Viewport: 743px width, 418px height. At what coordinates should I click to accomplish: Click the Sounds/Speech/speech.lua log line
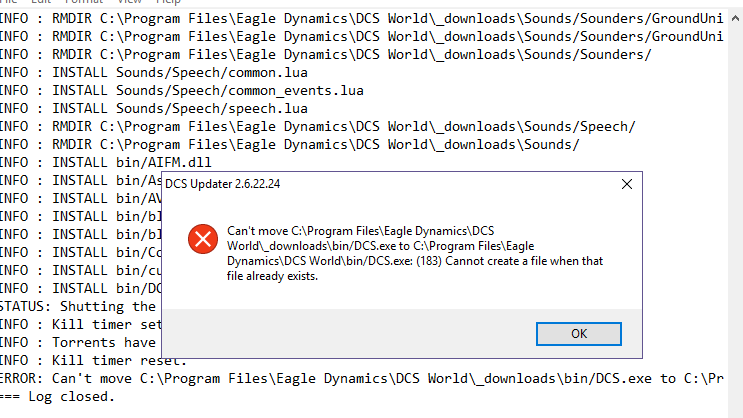154,109
